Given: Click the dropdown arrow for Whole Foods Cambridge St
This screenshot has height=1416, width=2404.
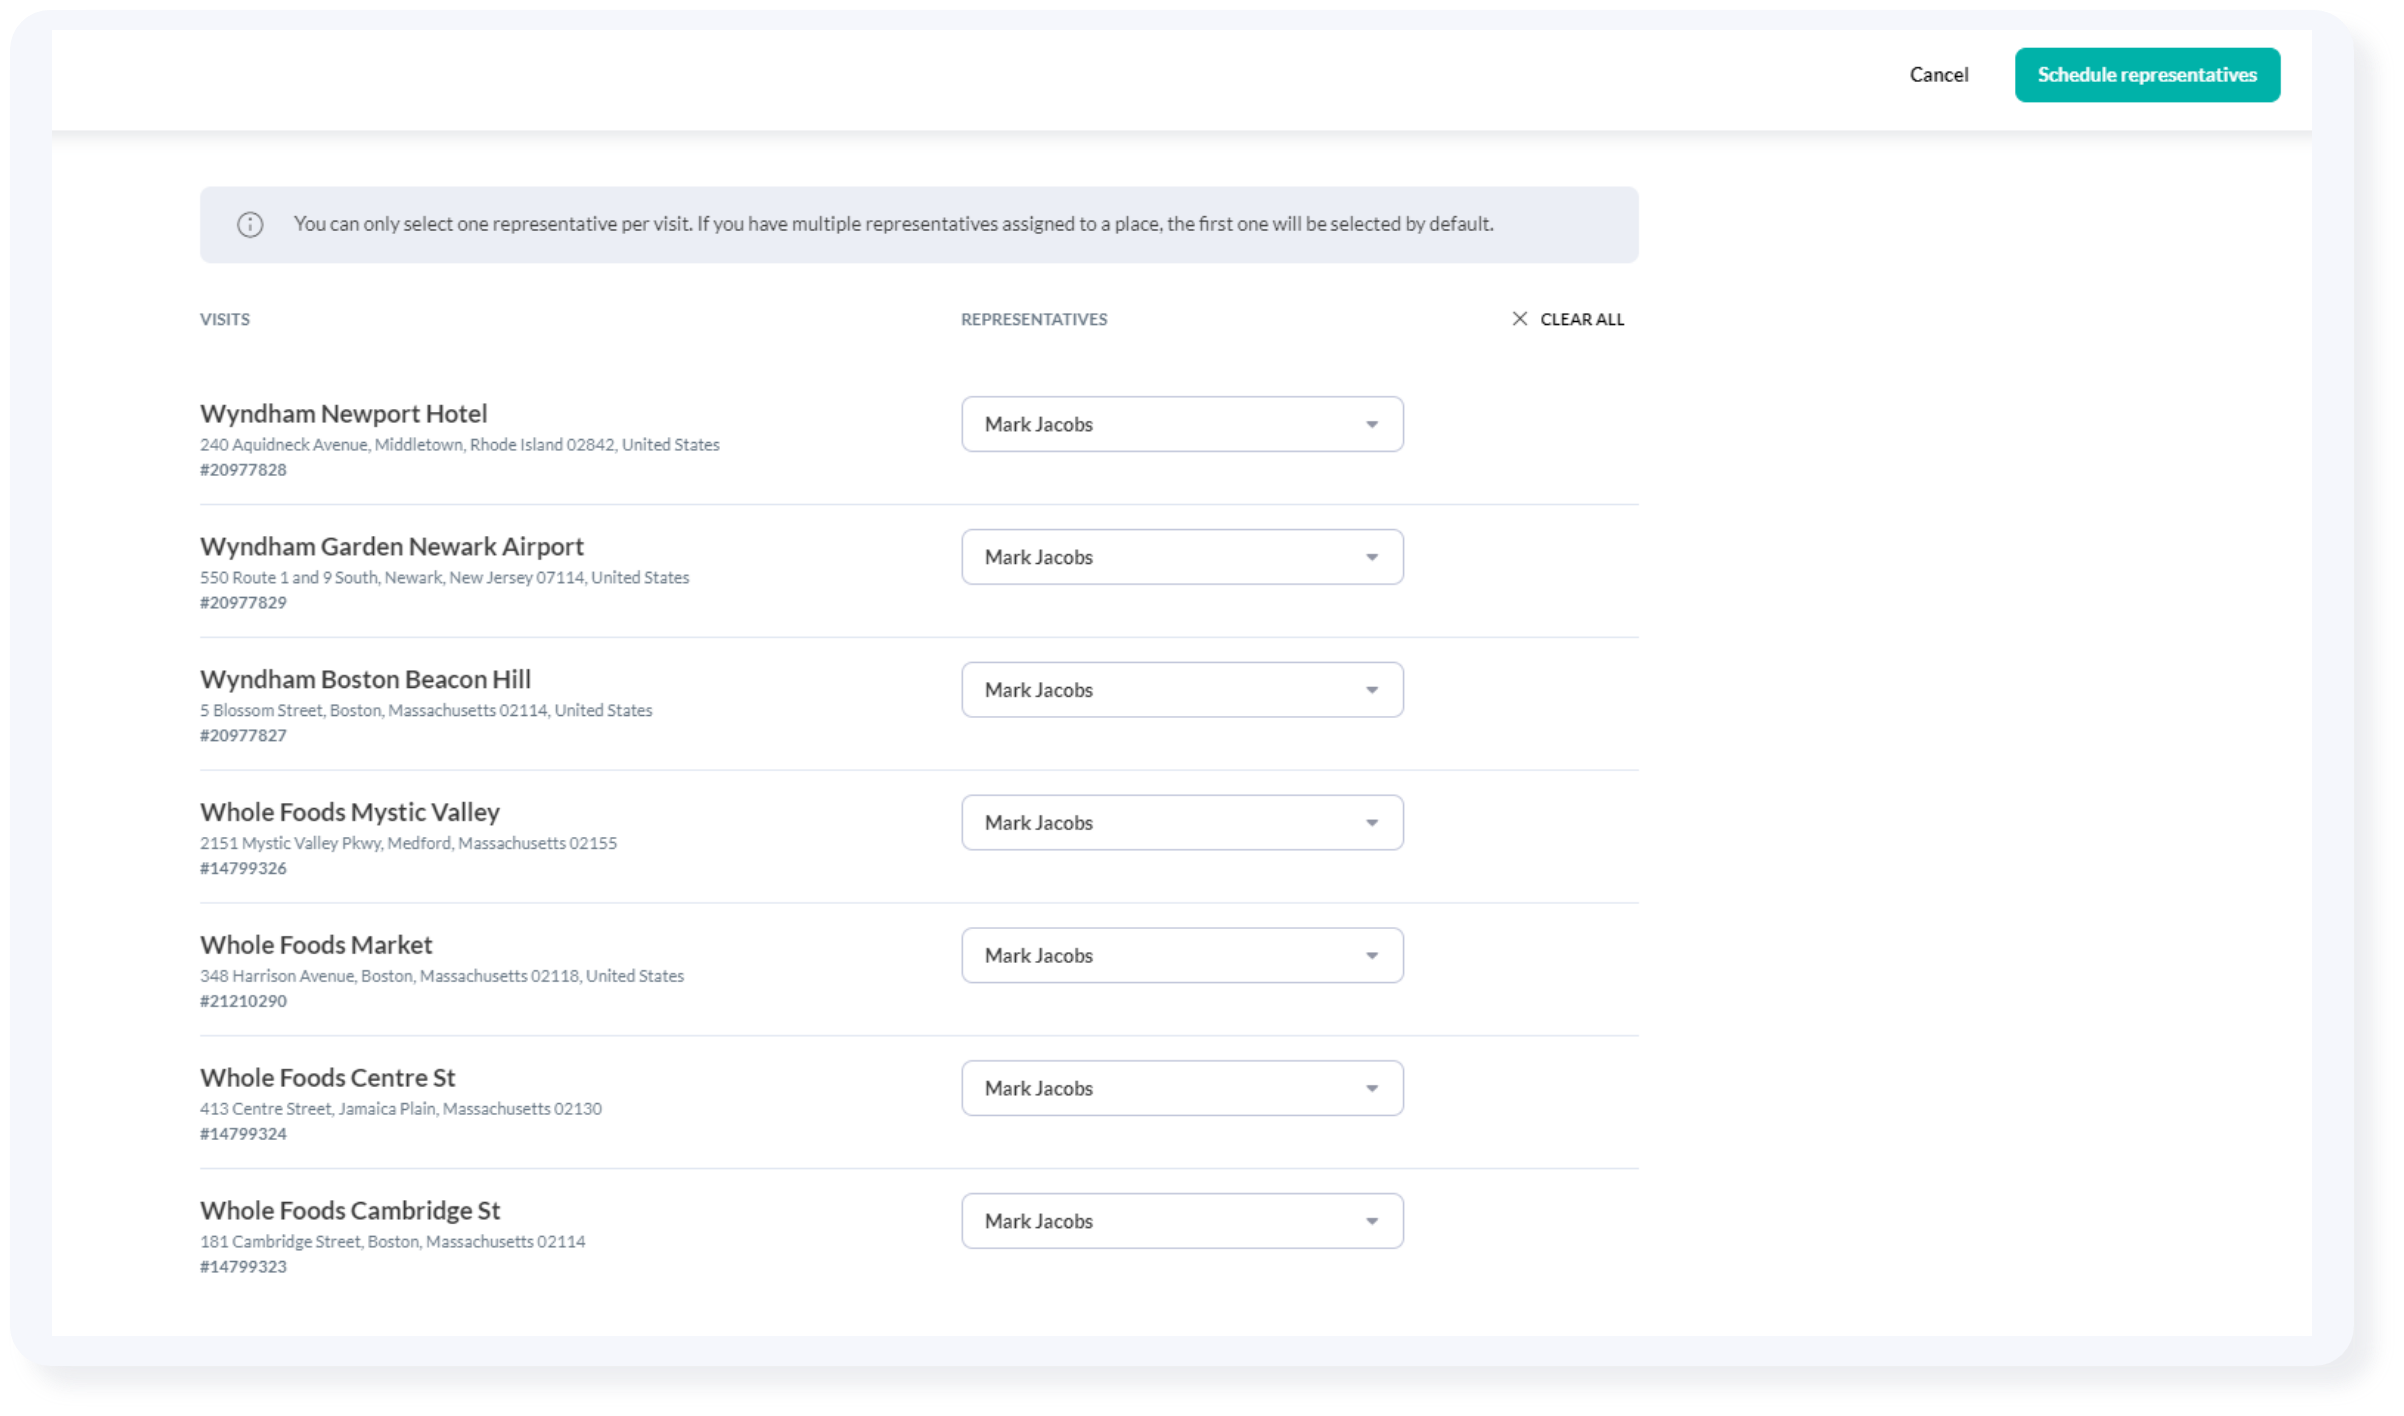Looking at the screenshot, I should pyautogui.click(x=1374, y=1220).
